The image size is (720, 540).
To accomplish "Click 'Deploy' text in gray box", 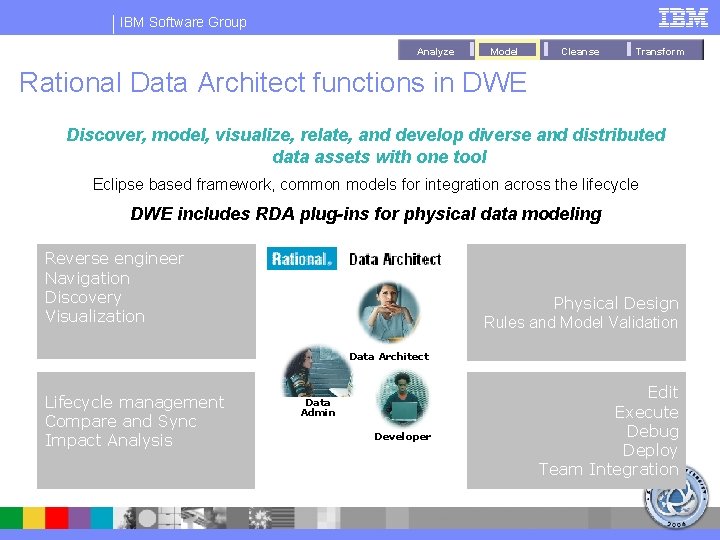I will tap(650, 450).
